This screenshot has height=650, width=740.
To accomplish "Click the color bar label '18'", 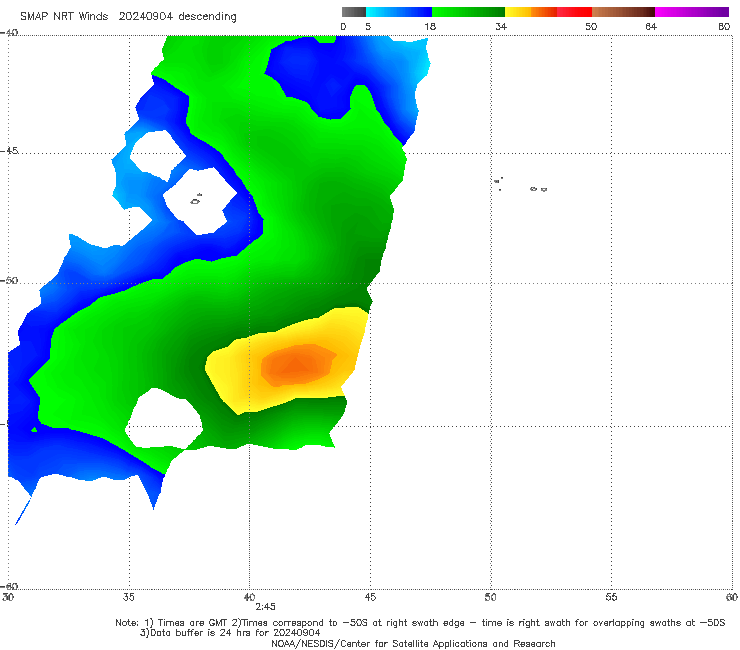I will pyautogui.click(x=430, y=27).
